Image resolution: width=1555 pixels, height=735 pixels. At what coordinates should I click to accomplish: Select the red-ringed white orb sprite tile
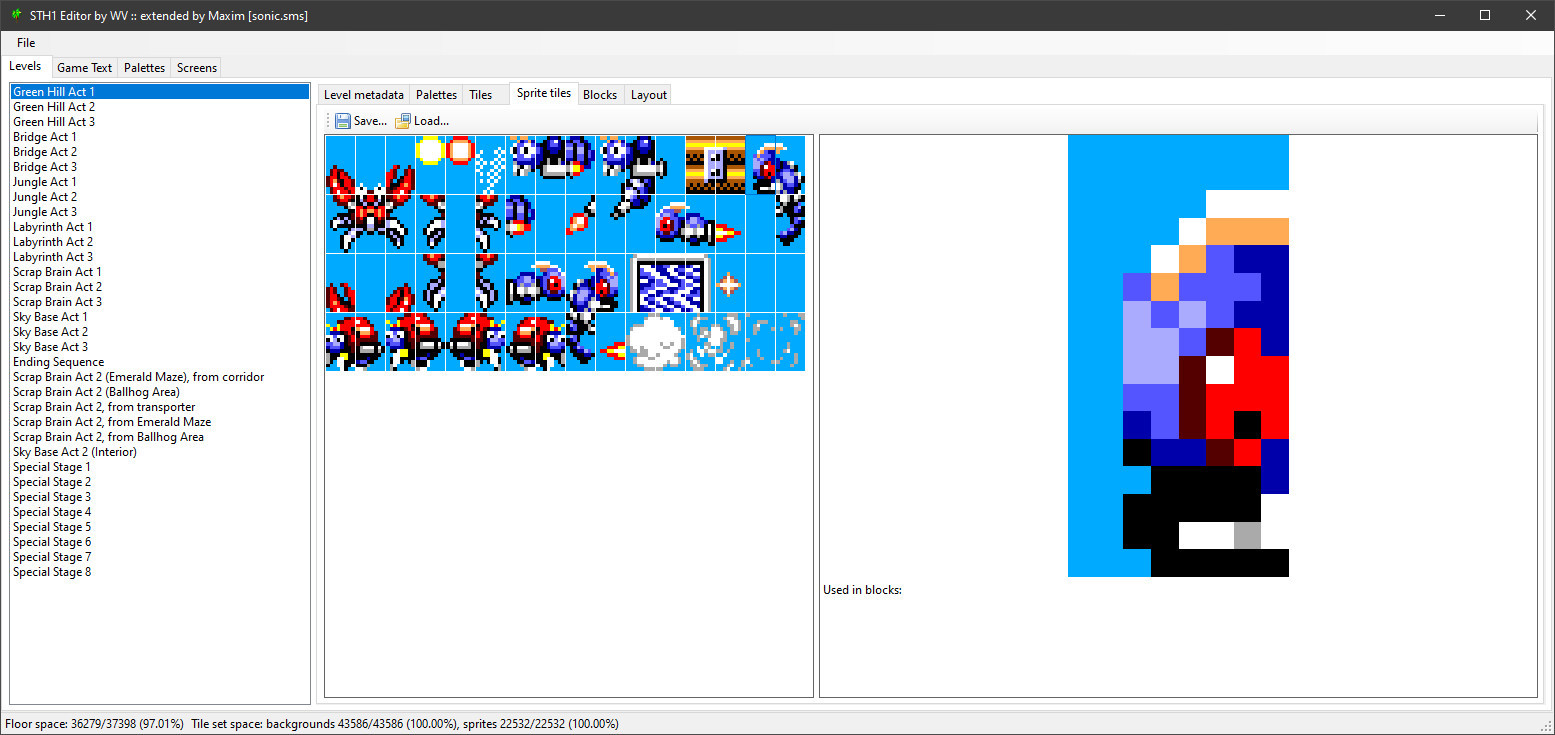click(460, 150)
